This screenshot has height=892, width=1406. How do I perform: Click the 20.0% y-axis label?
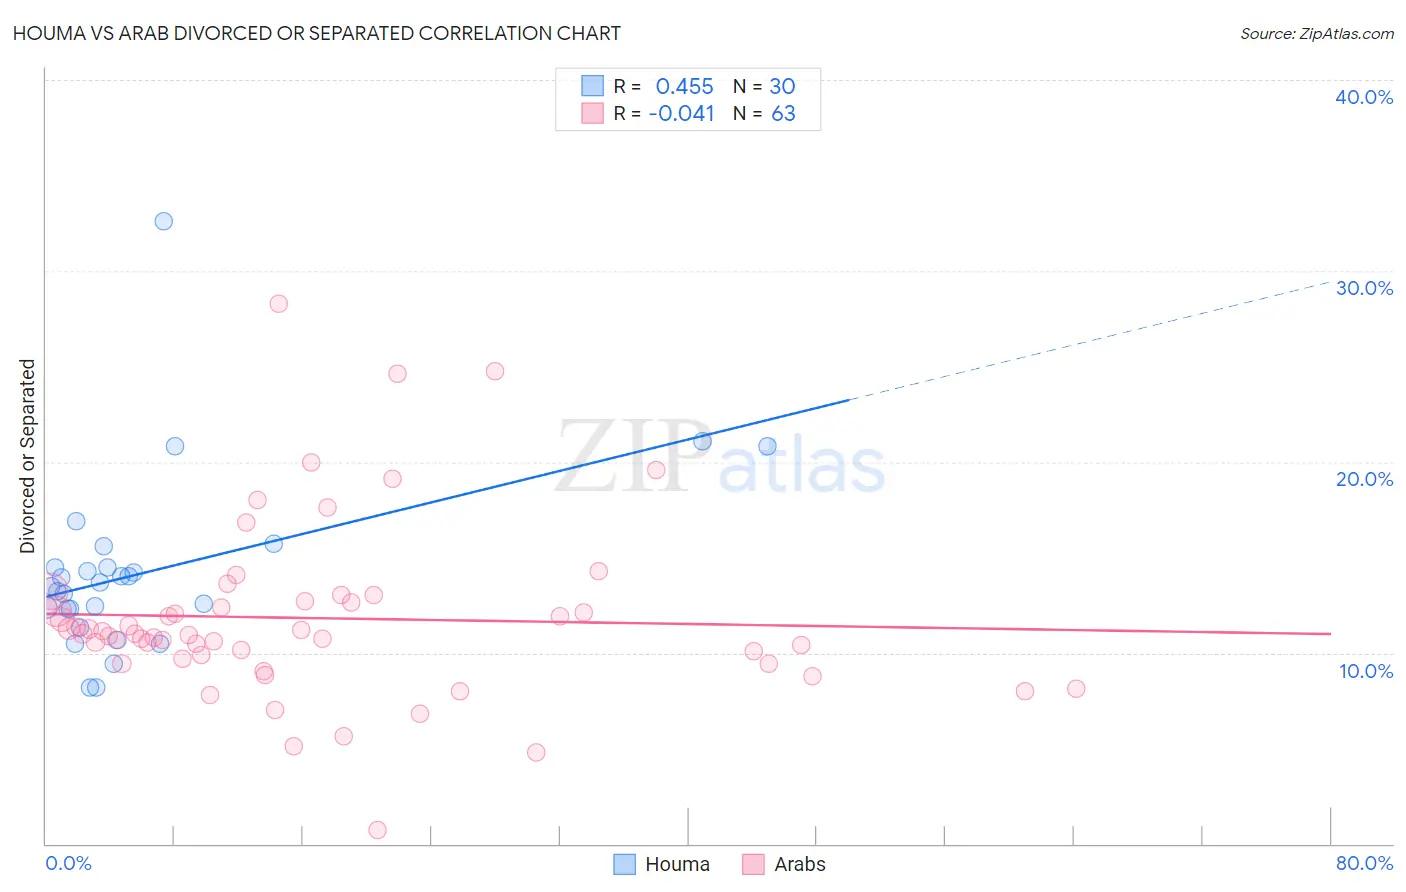[x=1364, y=479]
